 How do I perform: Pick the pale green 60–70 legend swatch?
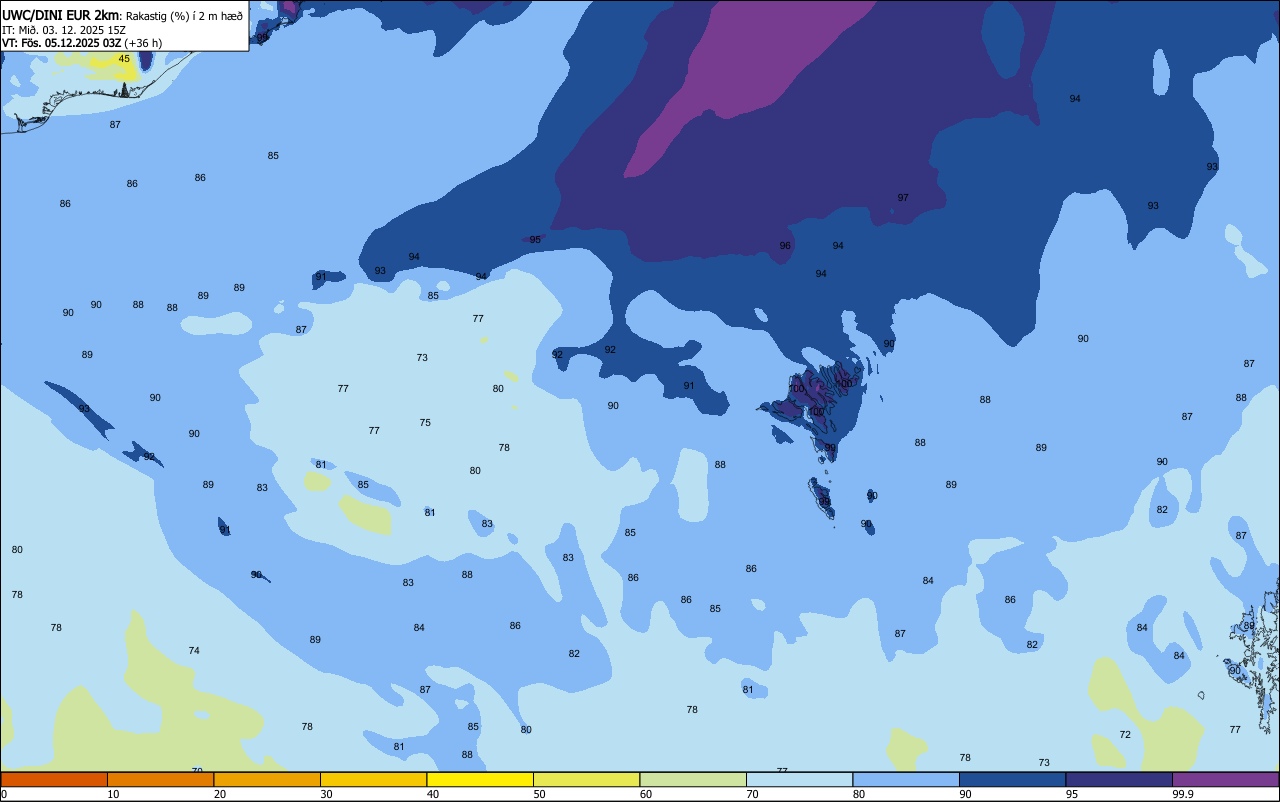coord(693,779)
